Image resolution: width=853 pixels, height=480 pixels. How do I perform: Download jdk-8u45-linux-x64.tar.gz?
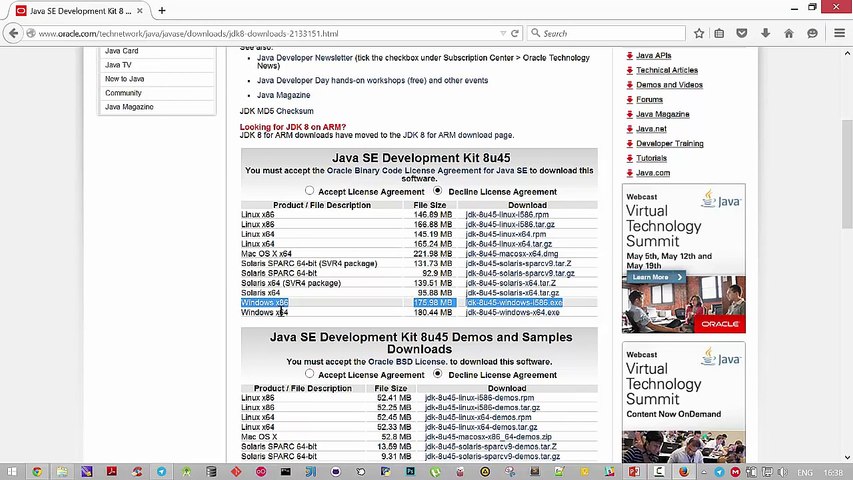click(509, 244)
